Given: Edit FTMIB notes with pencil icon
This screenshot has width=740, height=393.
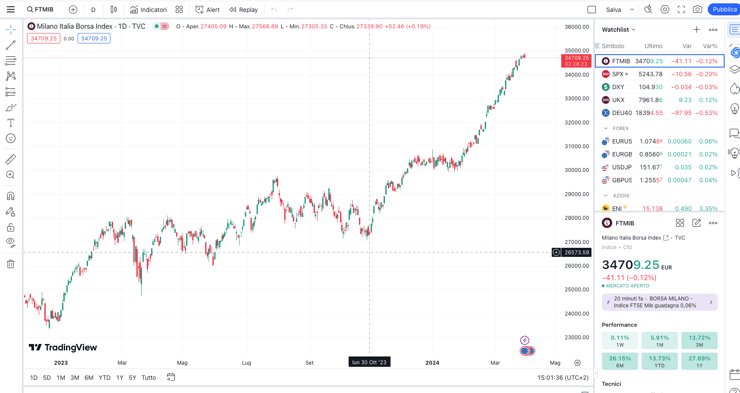Looking at the screenshot, I should coord(696,223).
